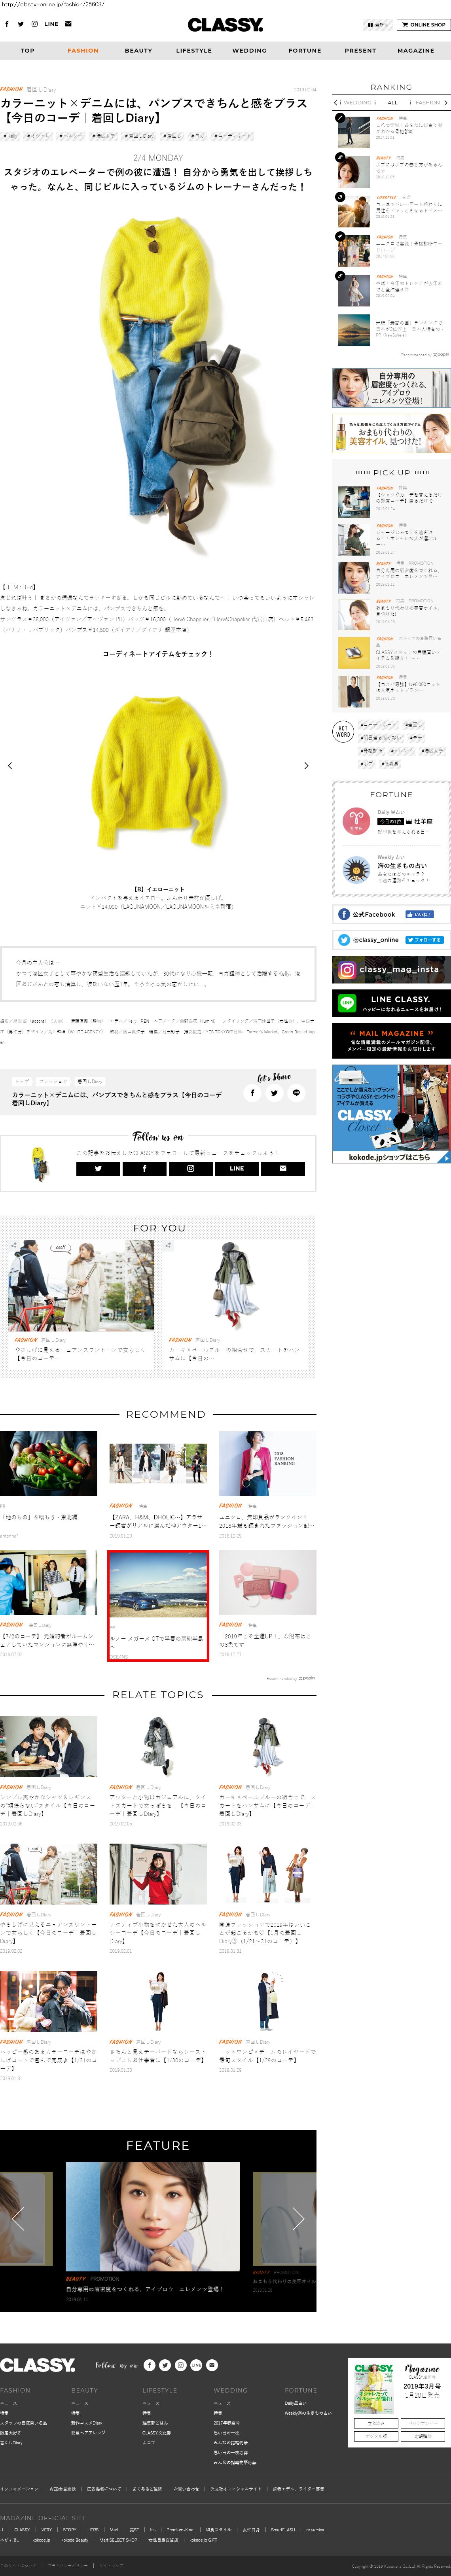This screenshot has width=451, height=2576.
Task: Click the footer Twitter icon
Action: click(x=165, y=2365)
